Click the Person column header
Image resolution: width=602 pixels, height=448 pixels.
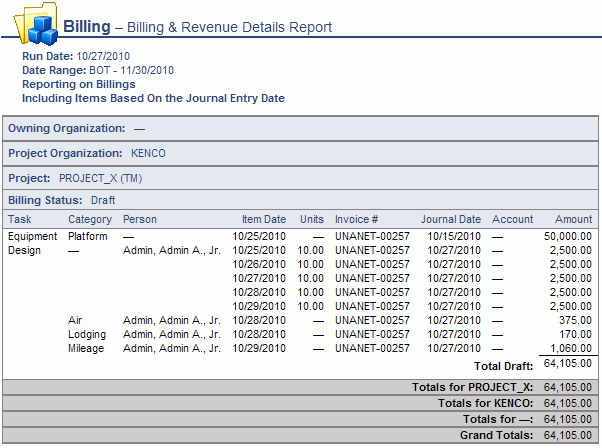pos(140,219)
